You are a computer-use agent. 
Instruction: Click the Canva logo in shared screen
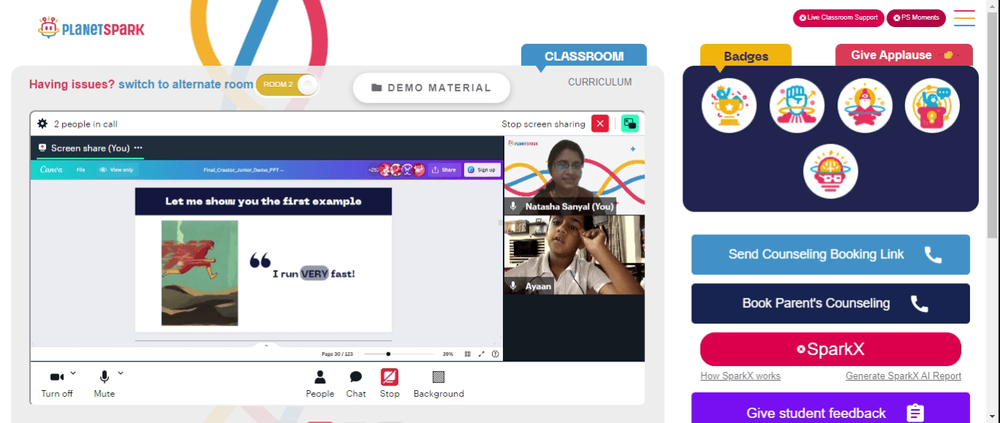50,170
